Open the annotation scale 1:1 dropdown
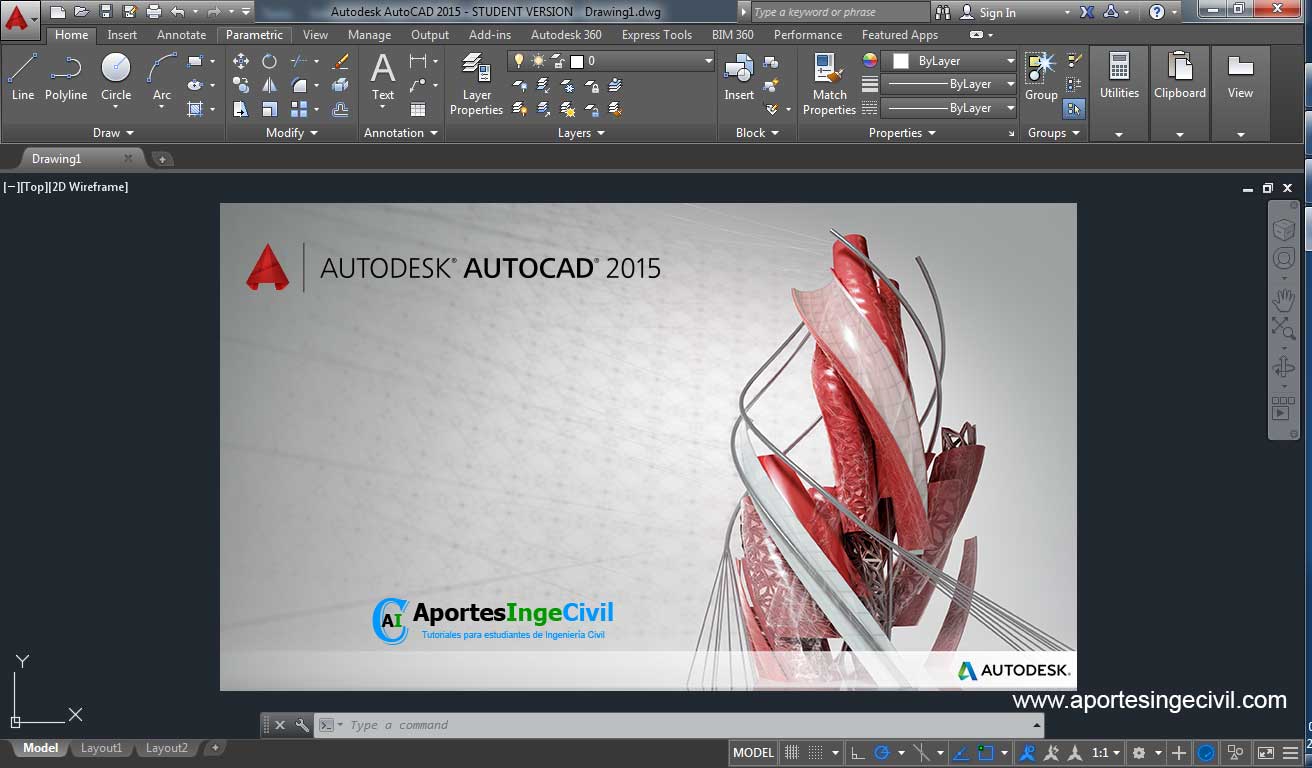1312x768 pixels. [x=1106, y=753]
